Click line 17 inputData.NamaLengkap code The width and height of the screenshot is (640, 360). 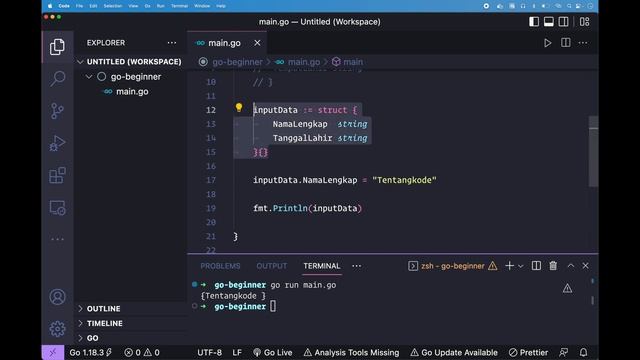click(x=344, y=180)
